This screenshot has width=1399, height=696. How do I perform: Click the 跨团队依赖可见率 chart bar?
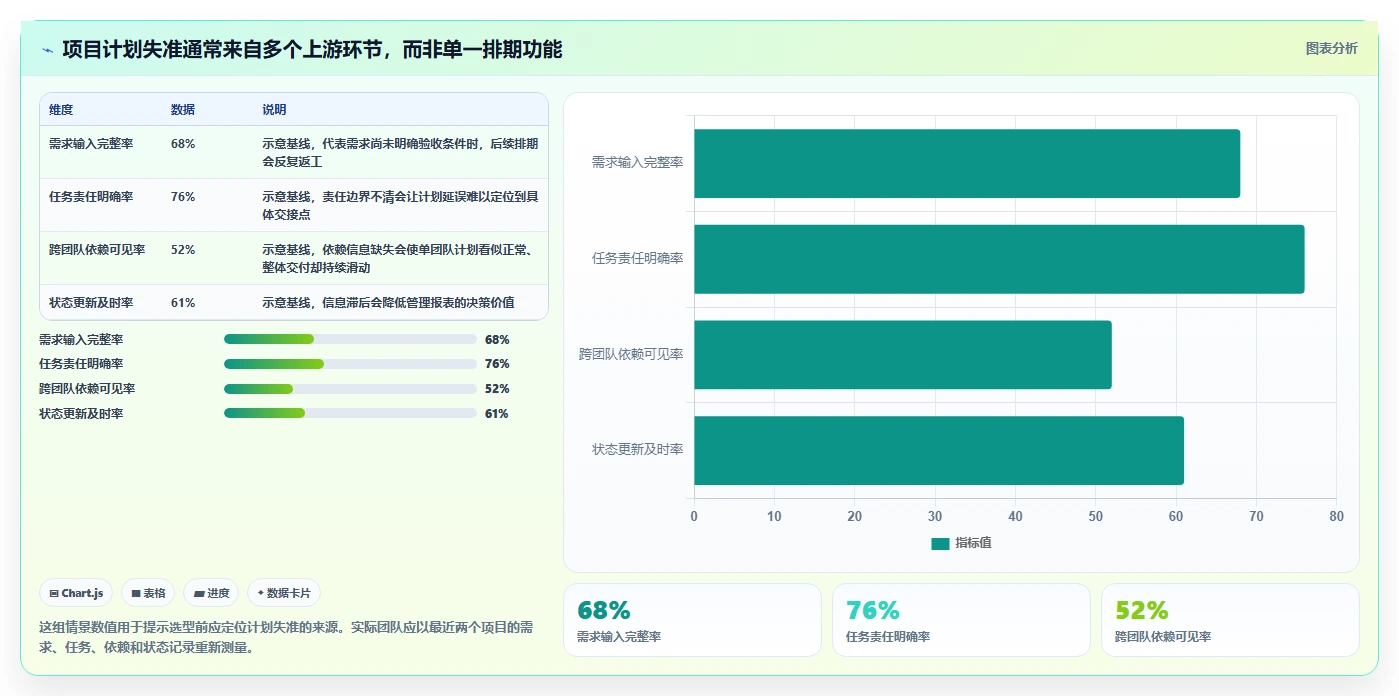click(x=903, y=354)
